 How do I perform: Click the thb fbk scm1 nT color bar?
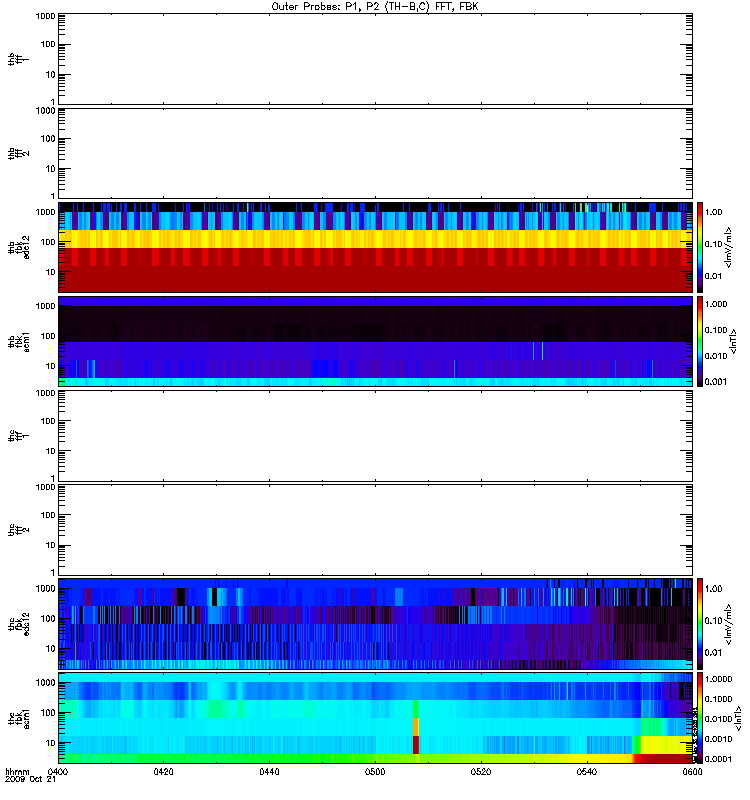pyautogui.click(x=700, y=341)
